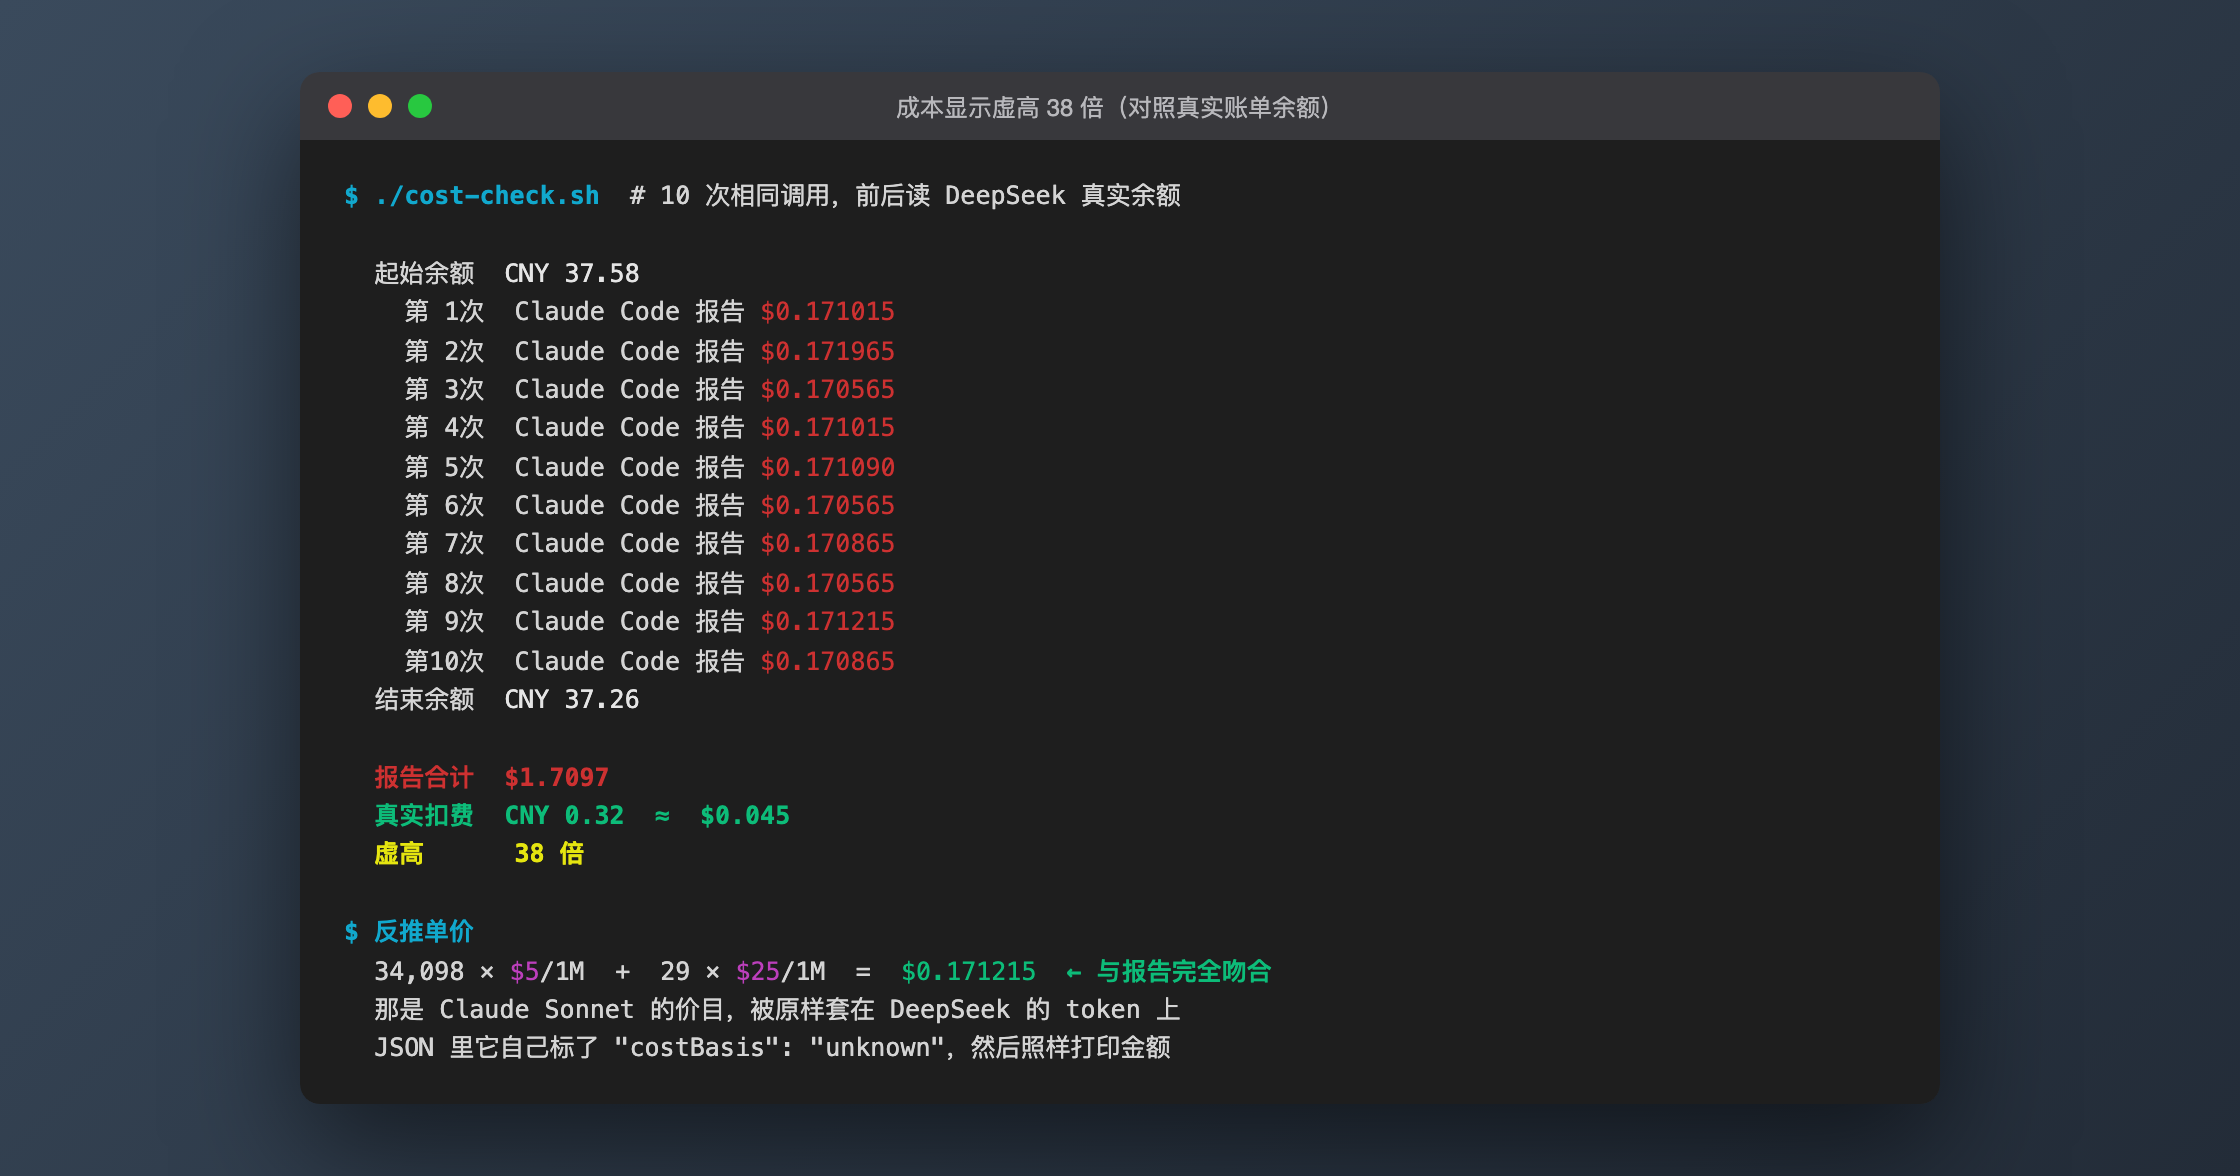
Task: Click the line mentioning 'Claude Sonnet 的价目'
Action: coord(777,1009)
